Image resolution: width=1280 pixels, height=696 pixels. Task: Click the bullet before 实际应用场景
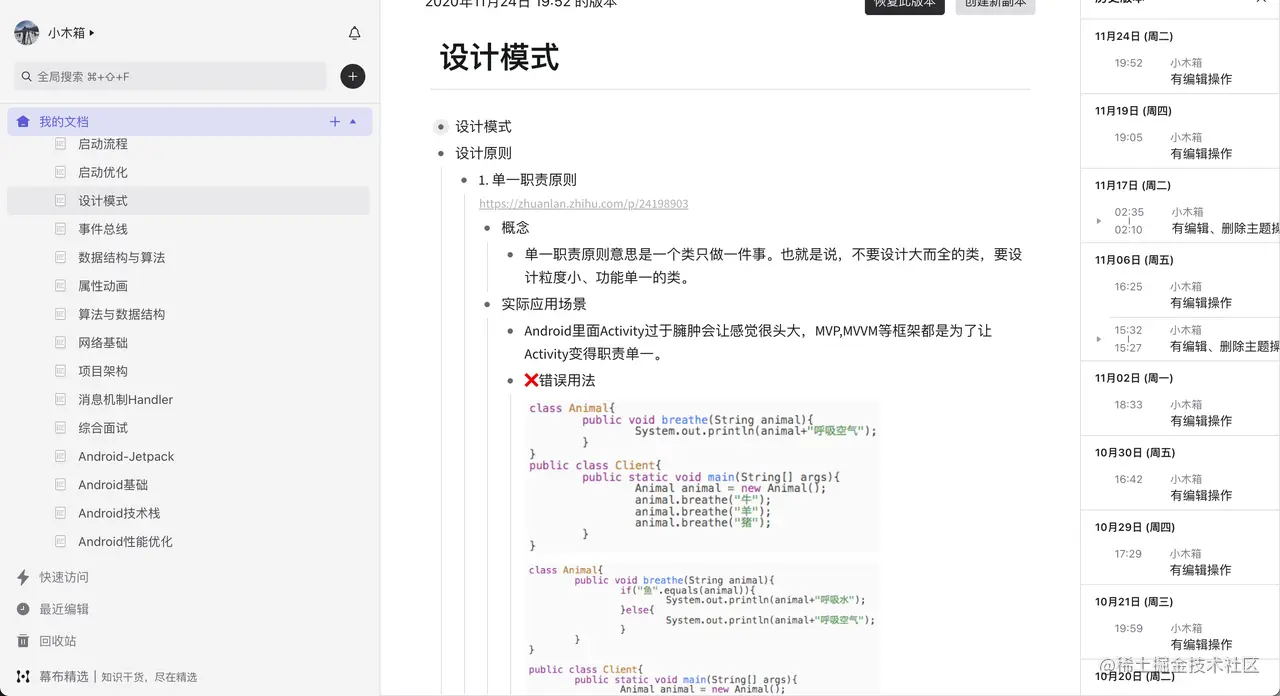pyautogui.click(x=488, y=304)
